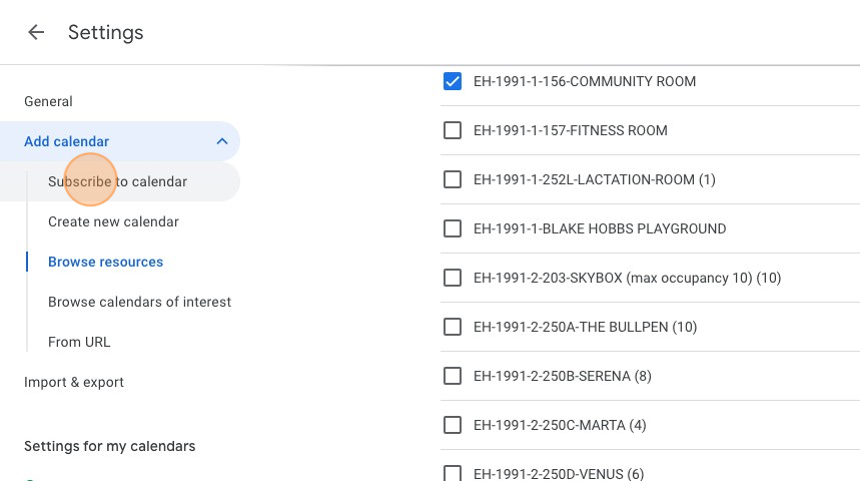
Task: Open Browse calendars of interest
Action: click(140, 302)
